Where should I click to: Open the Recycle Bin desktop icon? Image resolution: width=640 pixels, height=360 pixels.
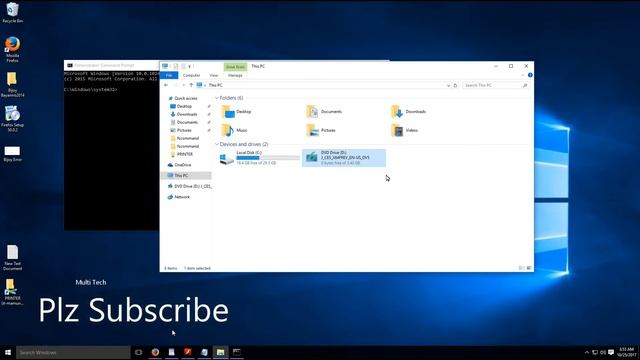tap(12, 12)
